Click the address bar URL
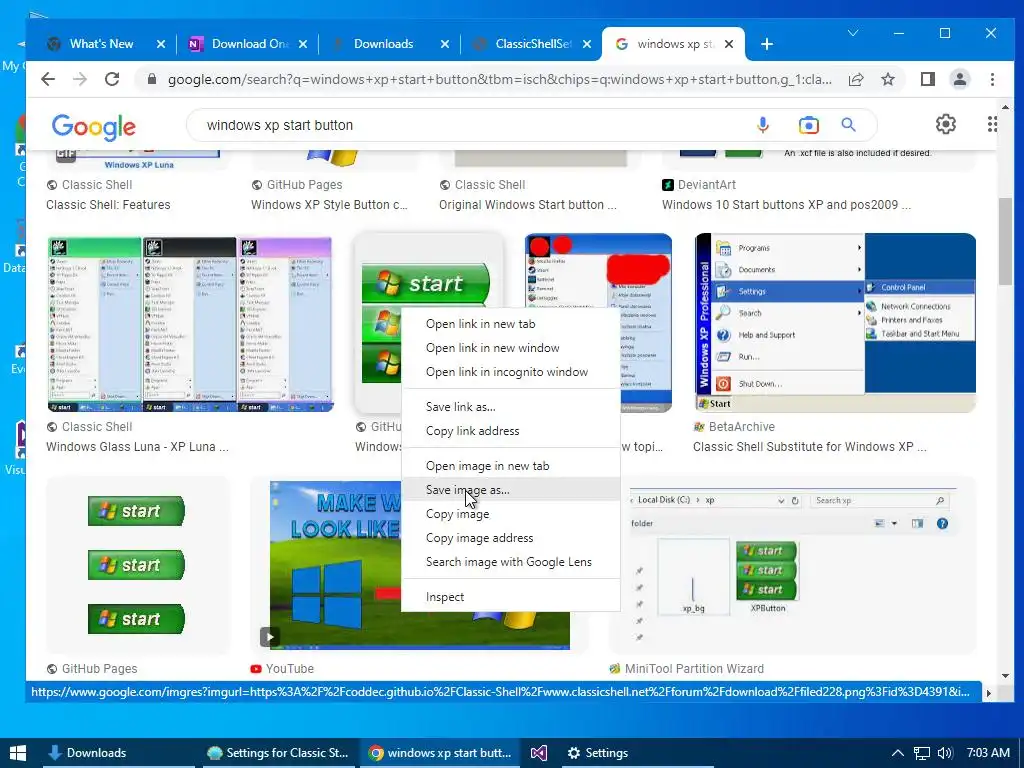The height and width of the screenshot is (768, 1024). pyautogui.click(x=500, y=80)
